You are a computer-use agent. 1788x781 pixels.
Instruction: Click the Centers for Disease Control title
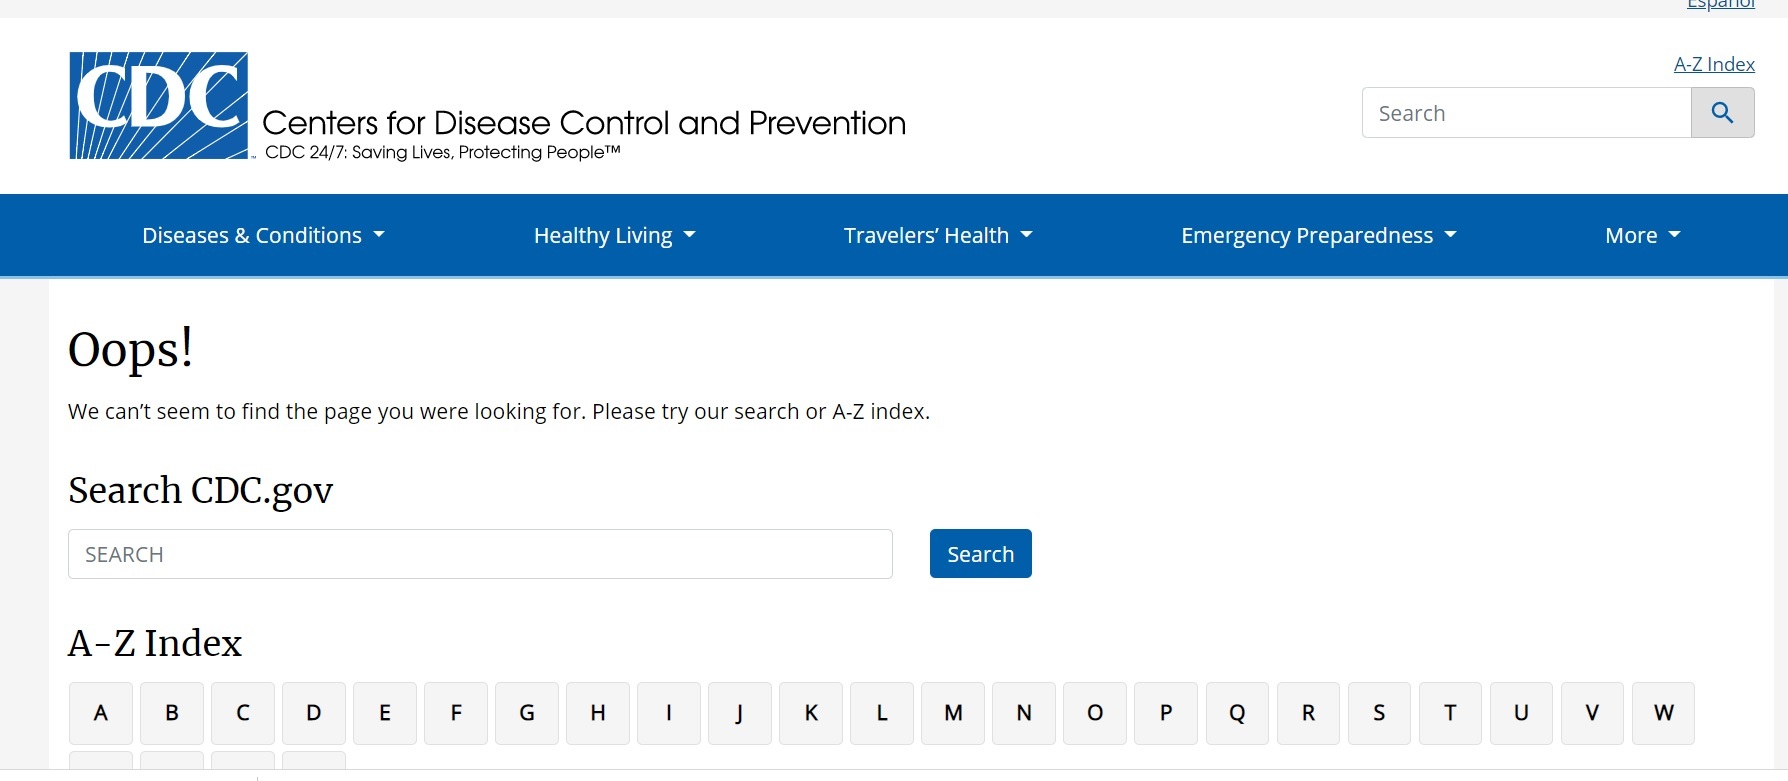584,123
